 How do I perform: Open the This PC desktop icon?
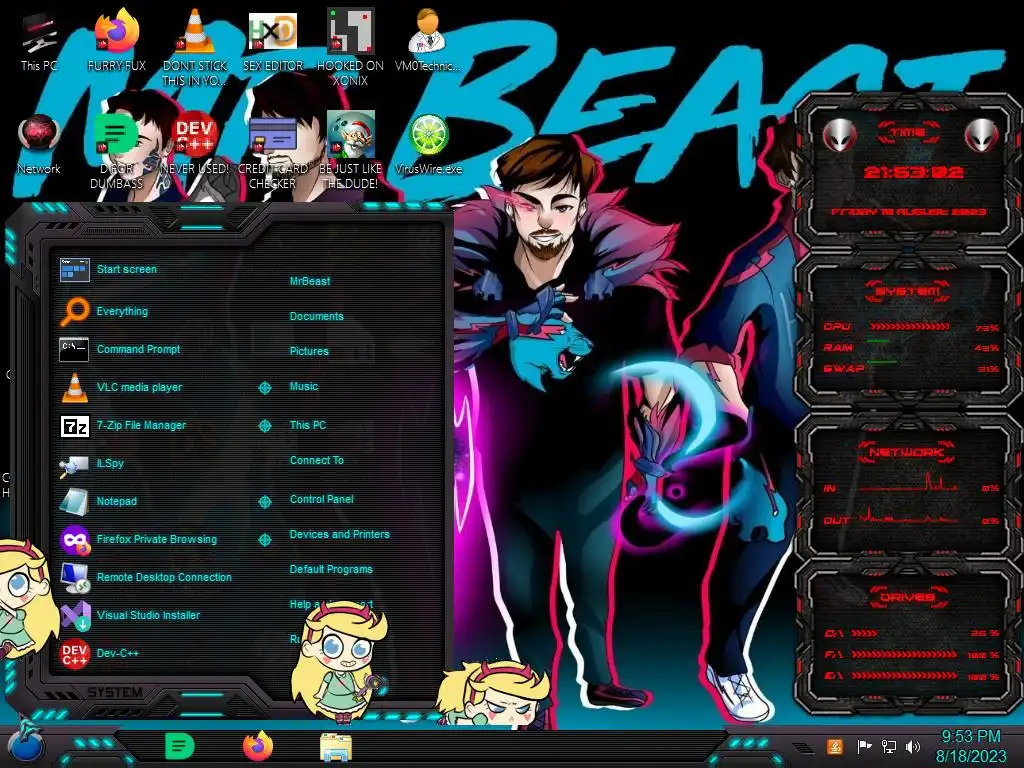(39, 40)
